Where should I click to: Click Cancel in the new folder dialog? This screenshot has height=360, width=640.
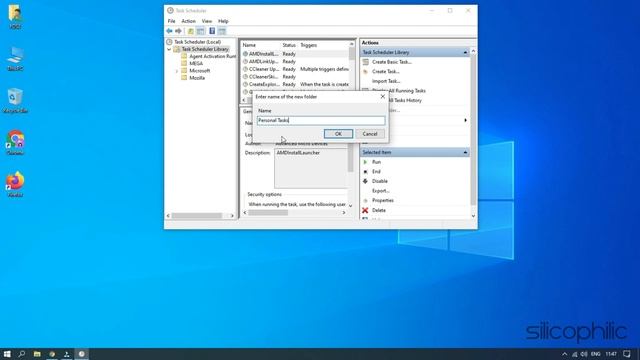pyautogui.click(x=370, y=134)
